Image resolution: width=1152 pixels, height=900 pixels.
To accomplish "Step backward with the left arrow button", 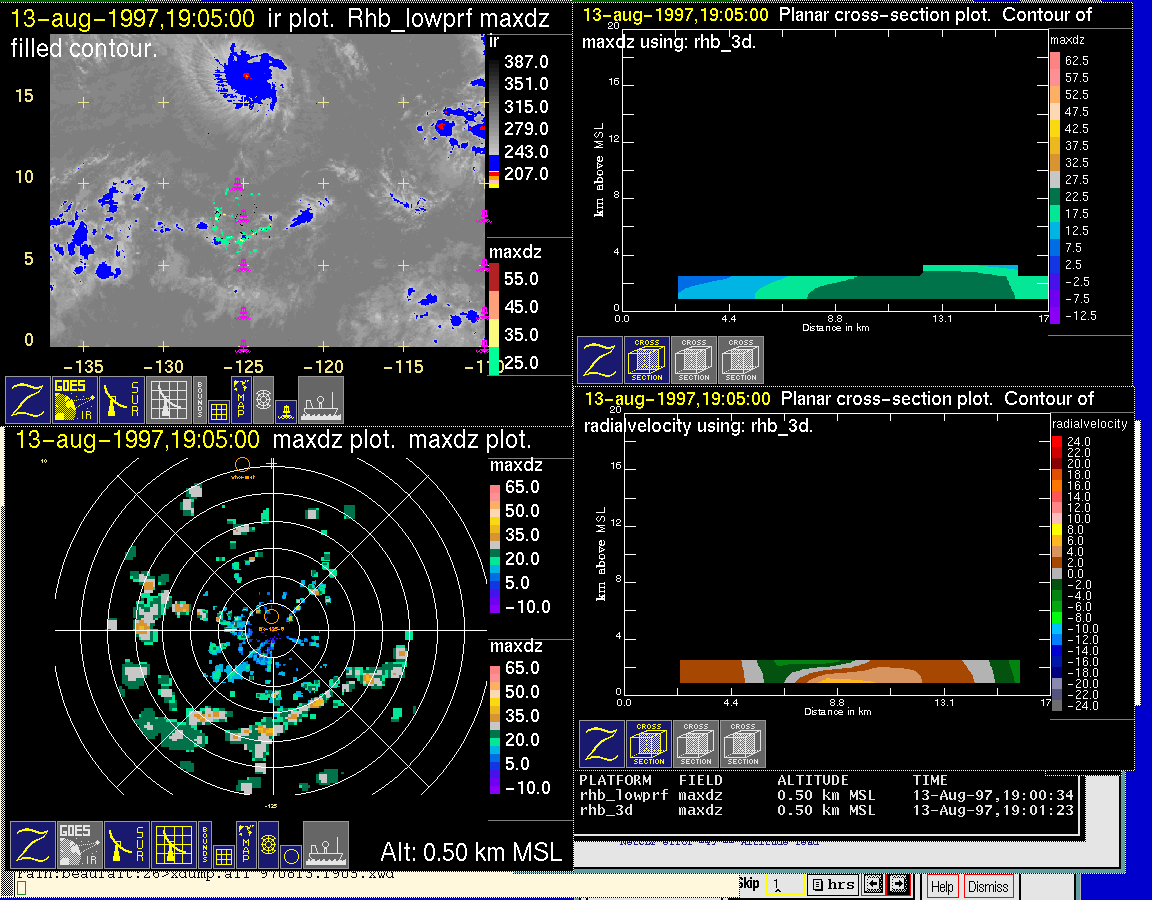I will (873, 885).
